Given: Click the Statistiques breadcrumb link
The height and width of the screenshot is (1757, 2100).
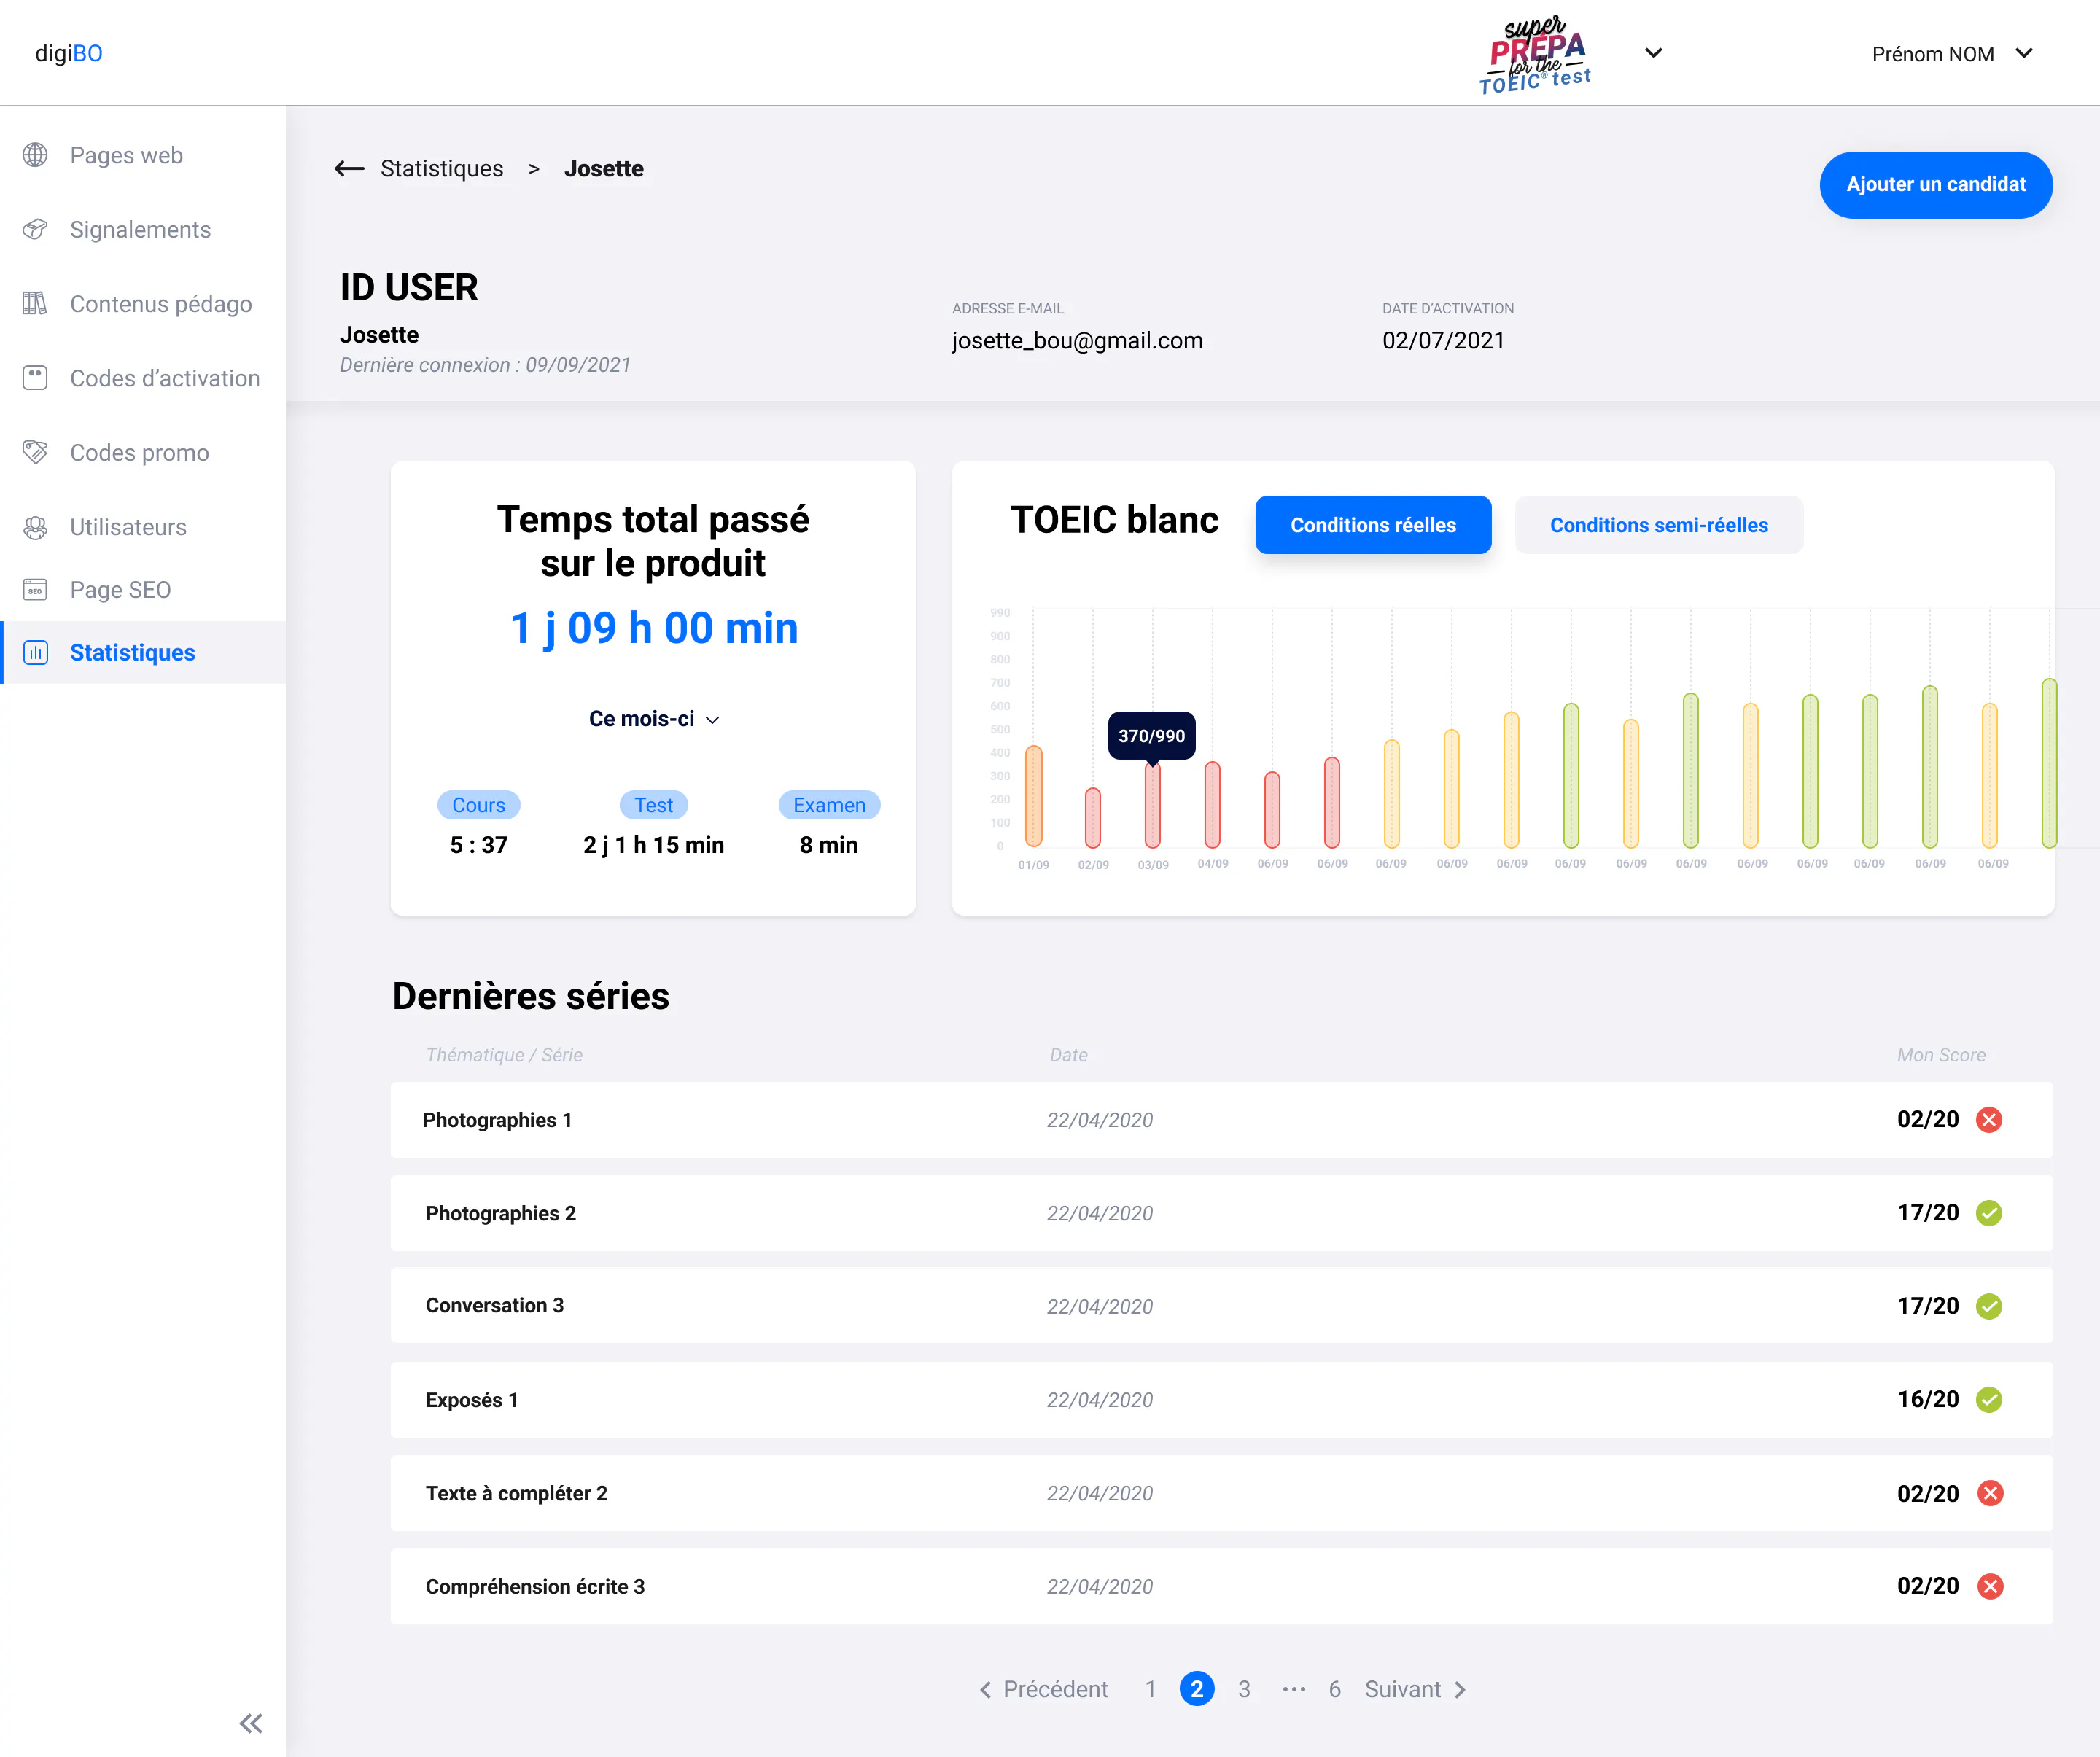Looking at the screenshot, I should pos(442,168).
